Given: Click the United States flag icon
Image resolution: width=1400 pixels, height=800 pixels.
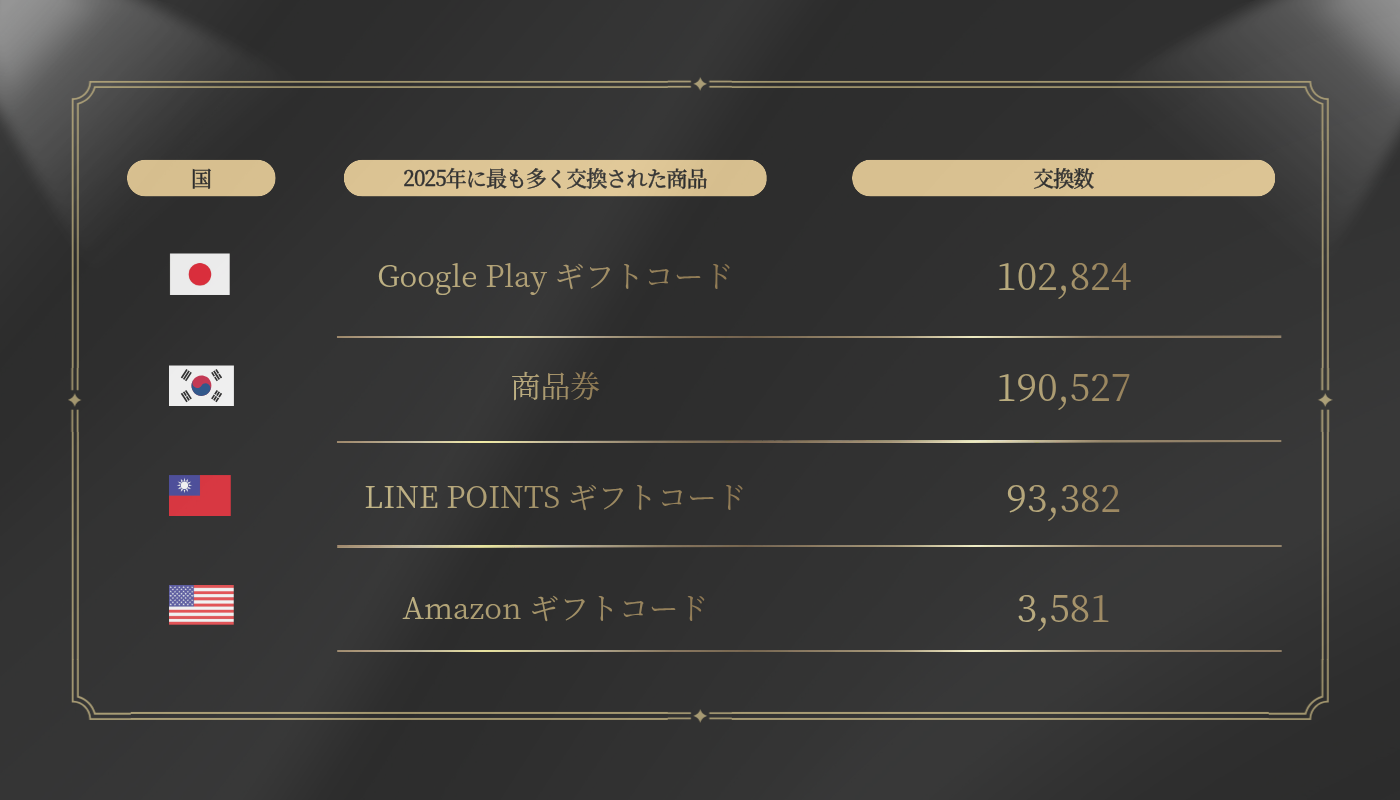Looking at the screenshot, I should (x=201, y=605).
